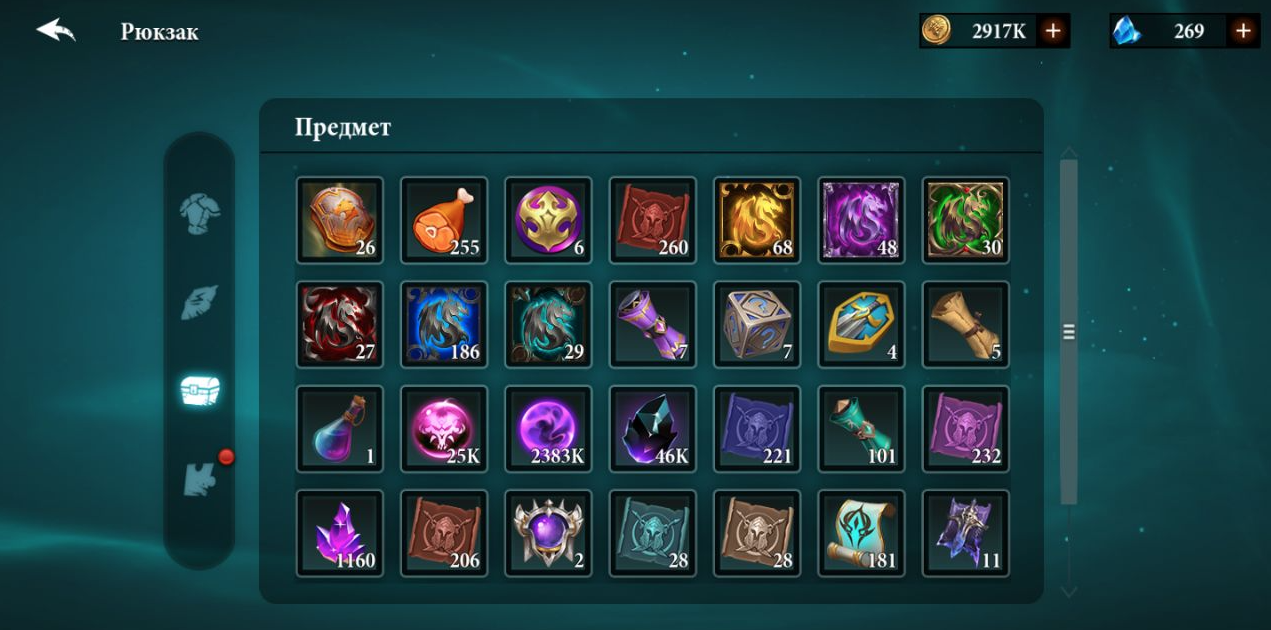Add more gold coins with plus button
The image size is (1271, 630).
click(x=1052, y=31)
